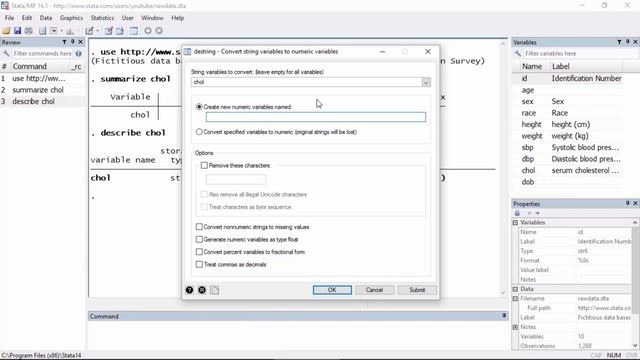The height and width of the screenshot is (360, 640).
Task: Pin the Properties panel
Action: click(627, 203)
